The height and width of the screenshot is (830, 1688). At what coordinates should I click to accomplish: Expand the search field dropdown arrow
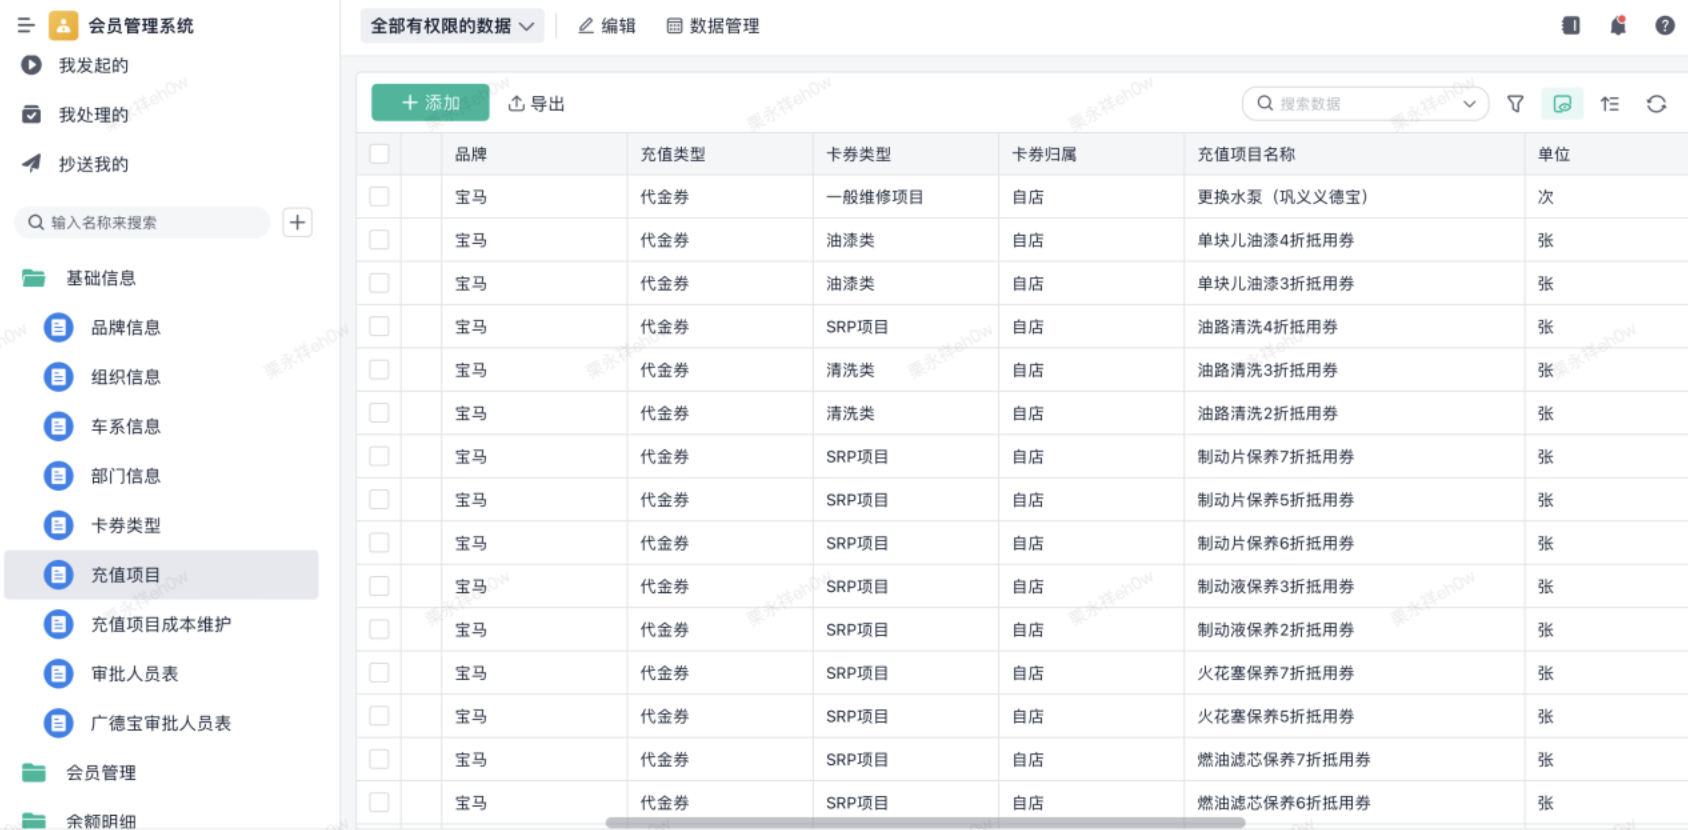pos(1469,104)
